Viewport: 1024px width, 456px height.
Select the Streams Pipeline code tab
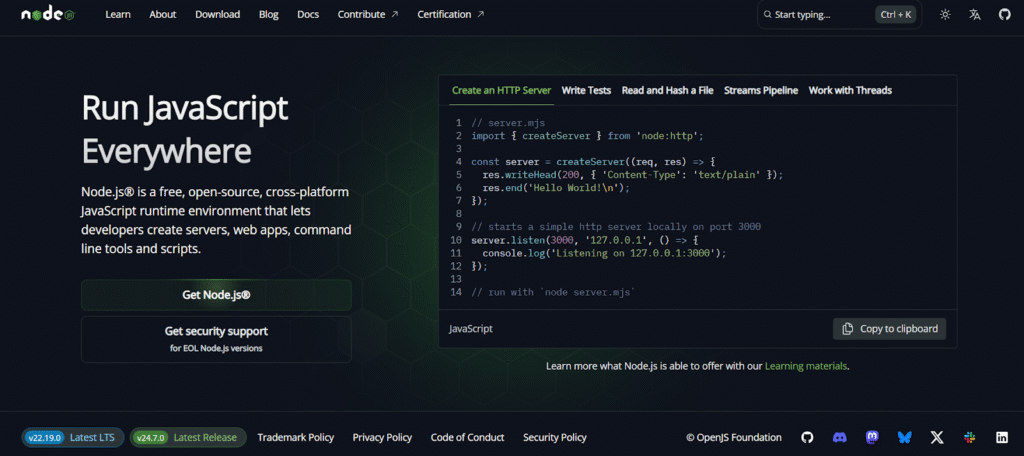(761, 90)
